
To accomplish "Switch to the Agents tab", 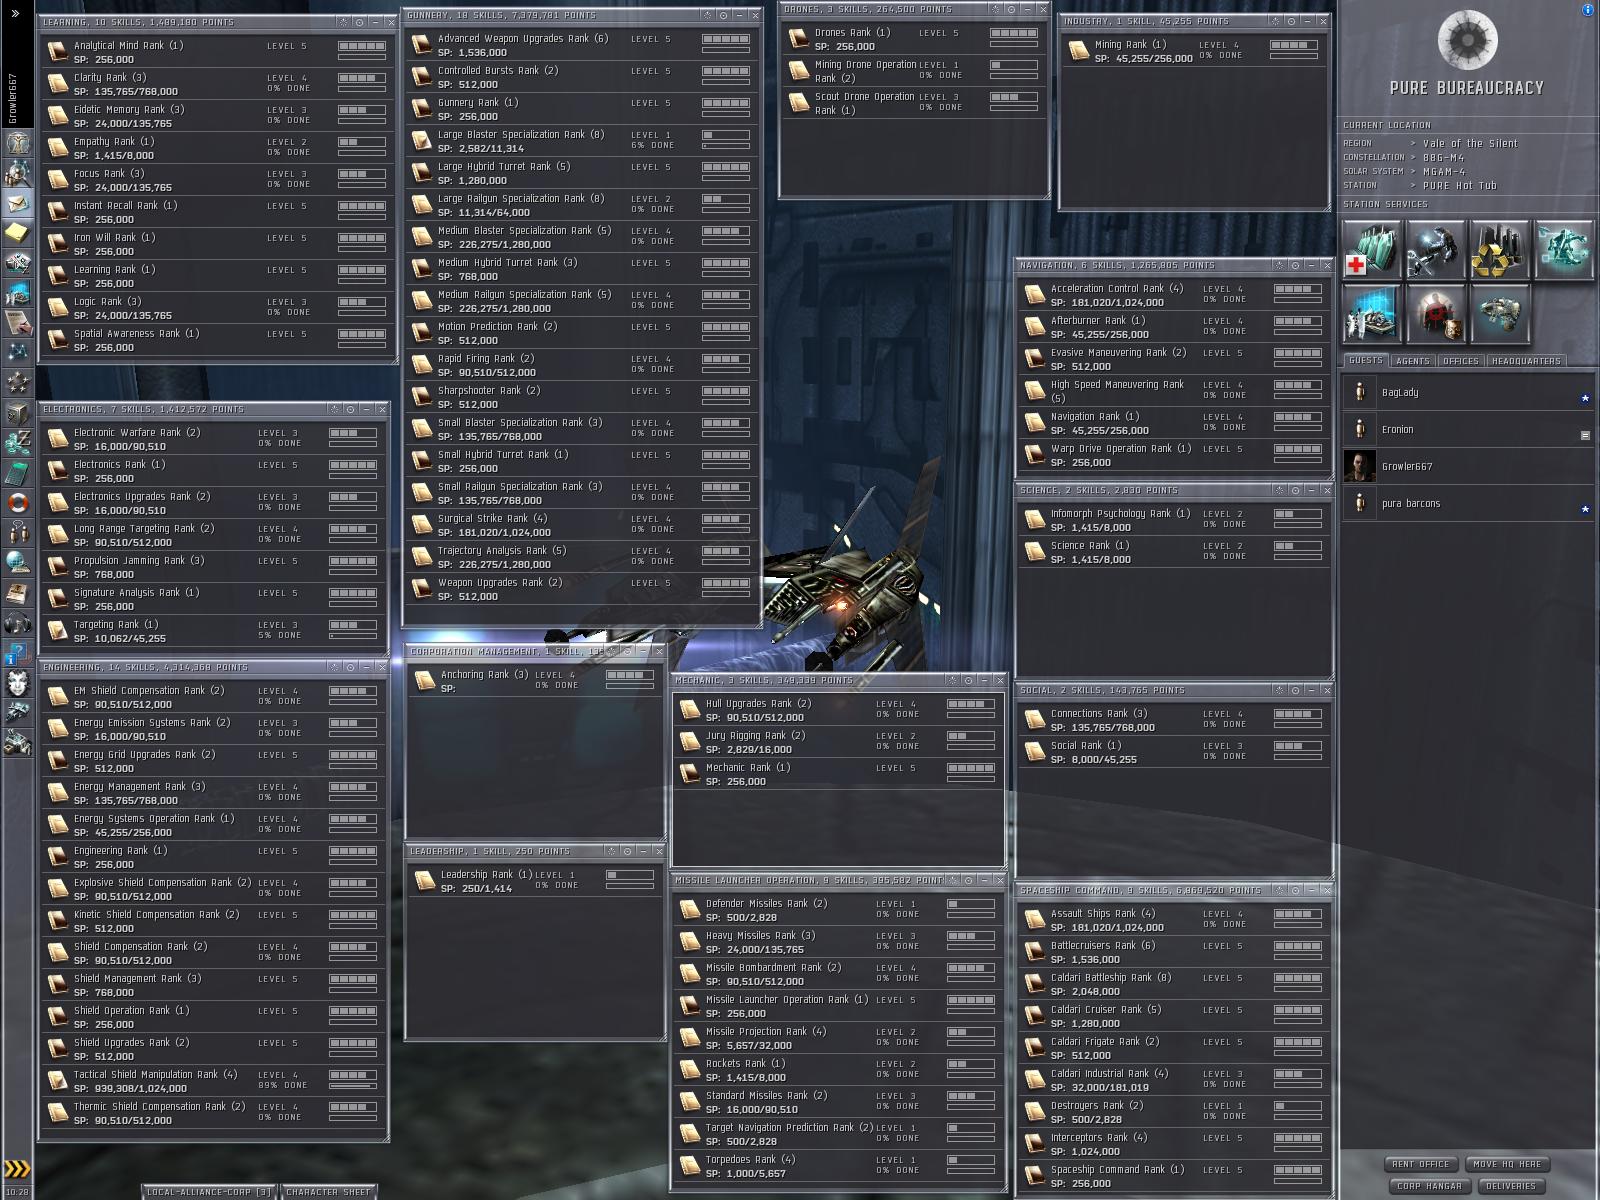I will [x=1413, y=360].
